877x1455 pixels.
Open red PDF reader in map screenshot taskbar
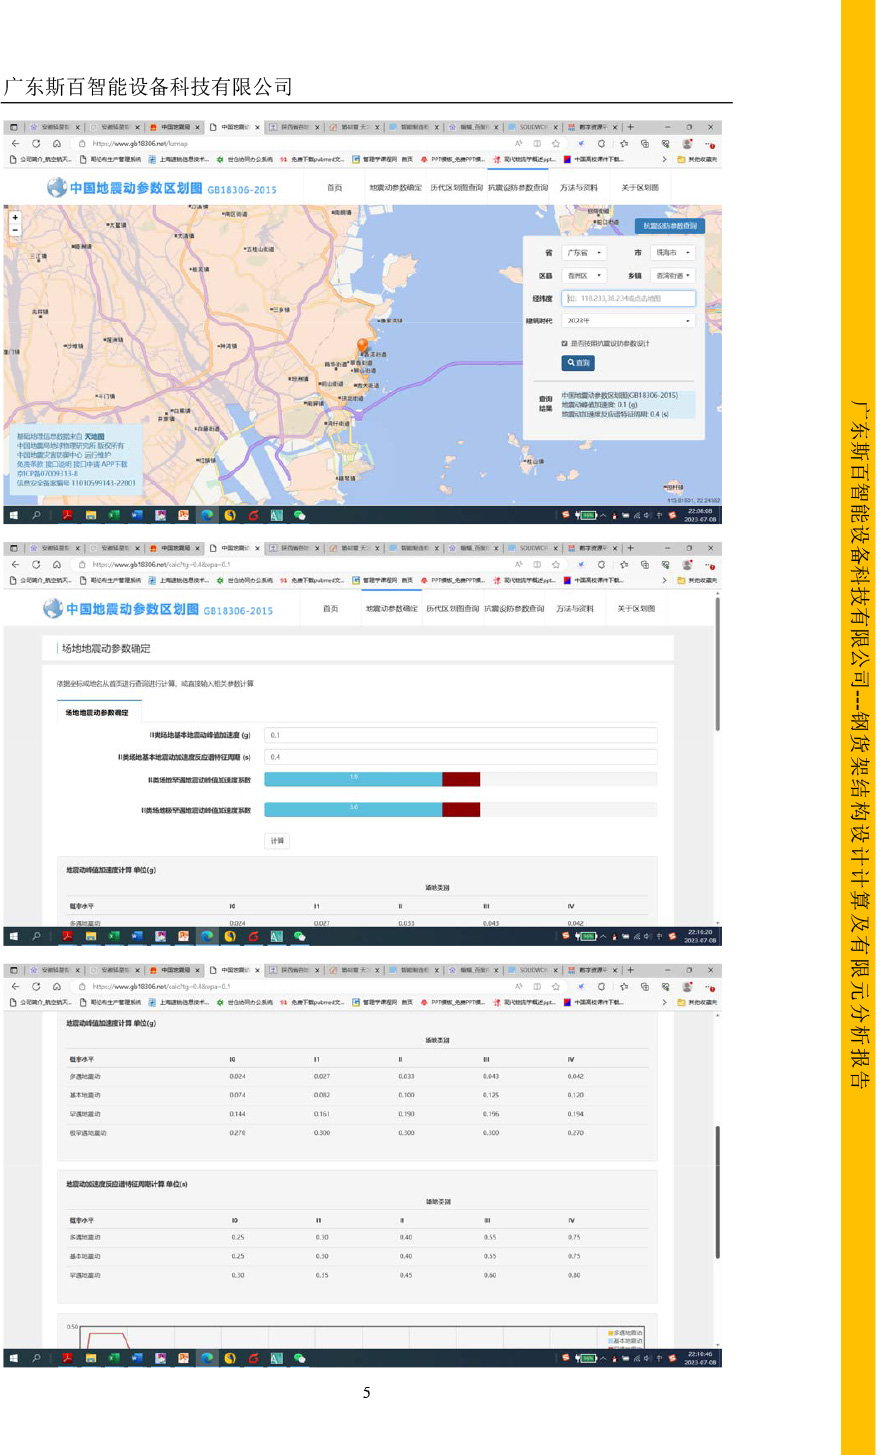tap(67, 515)
